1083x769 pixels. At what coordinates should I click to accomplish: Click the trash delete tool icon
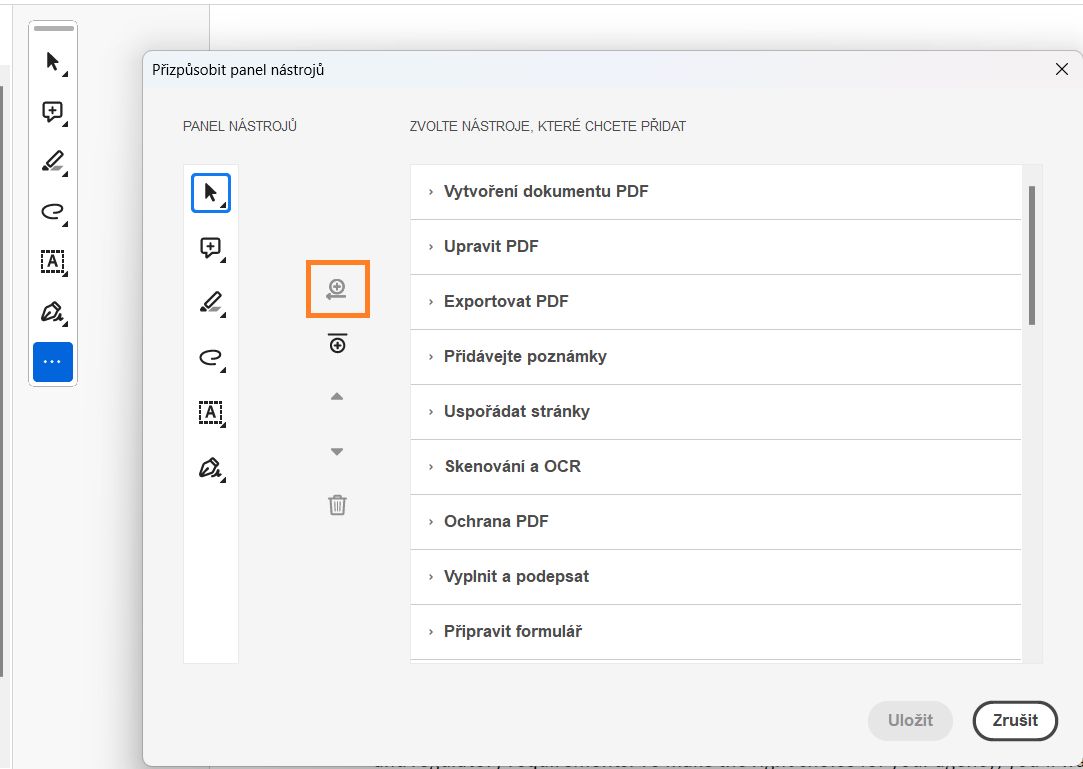[338, 505]
